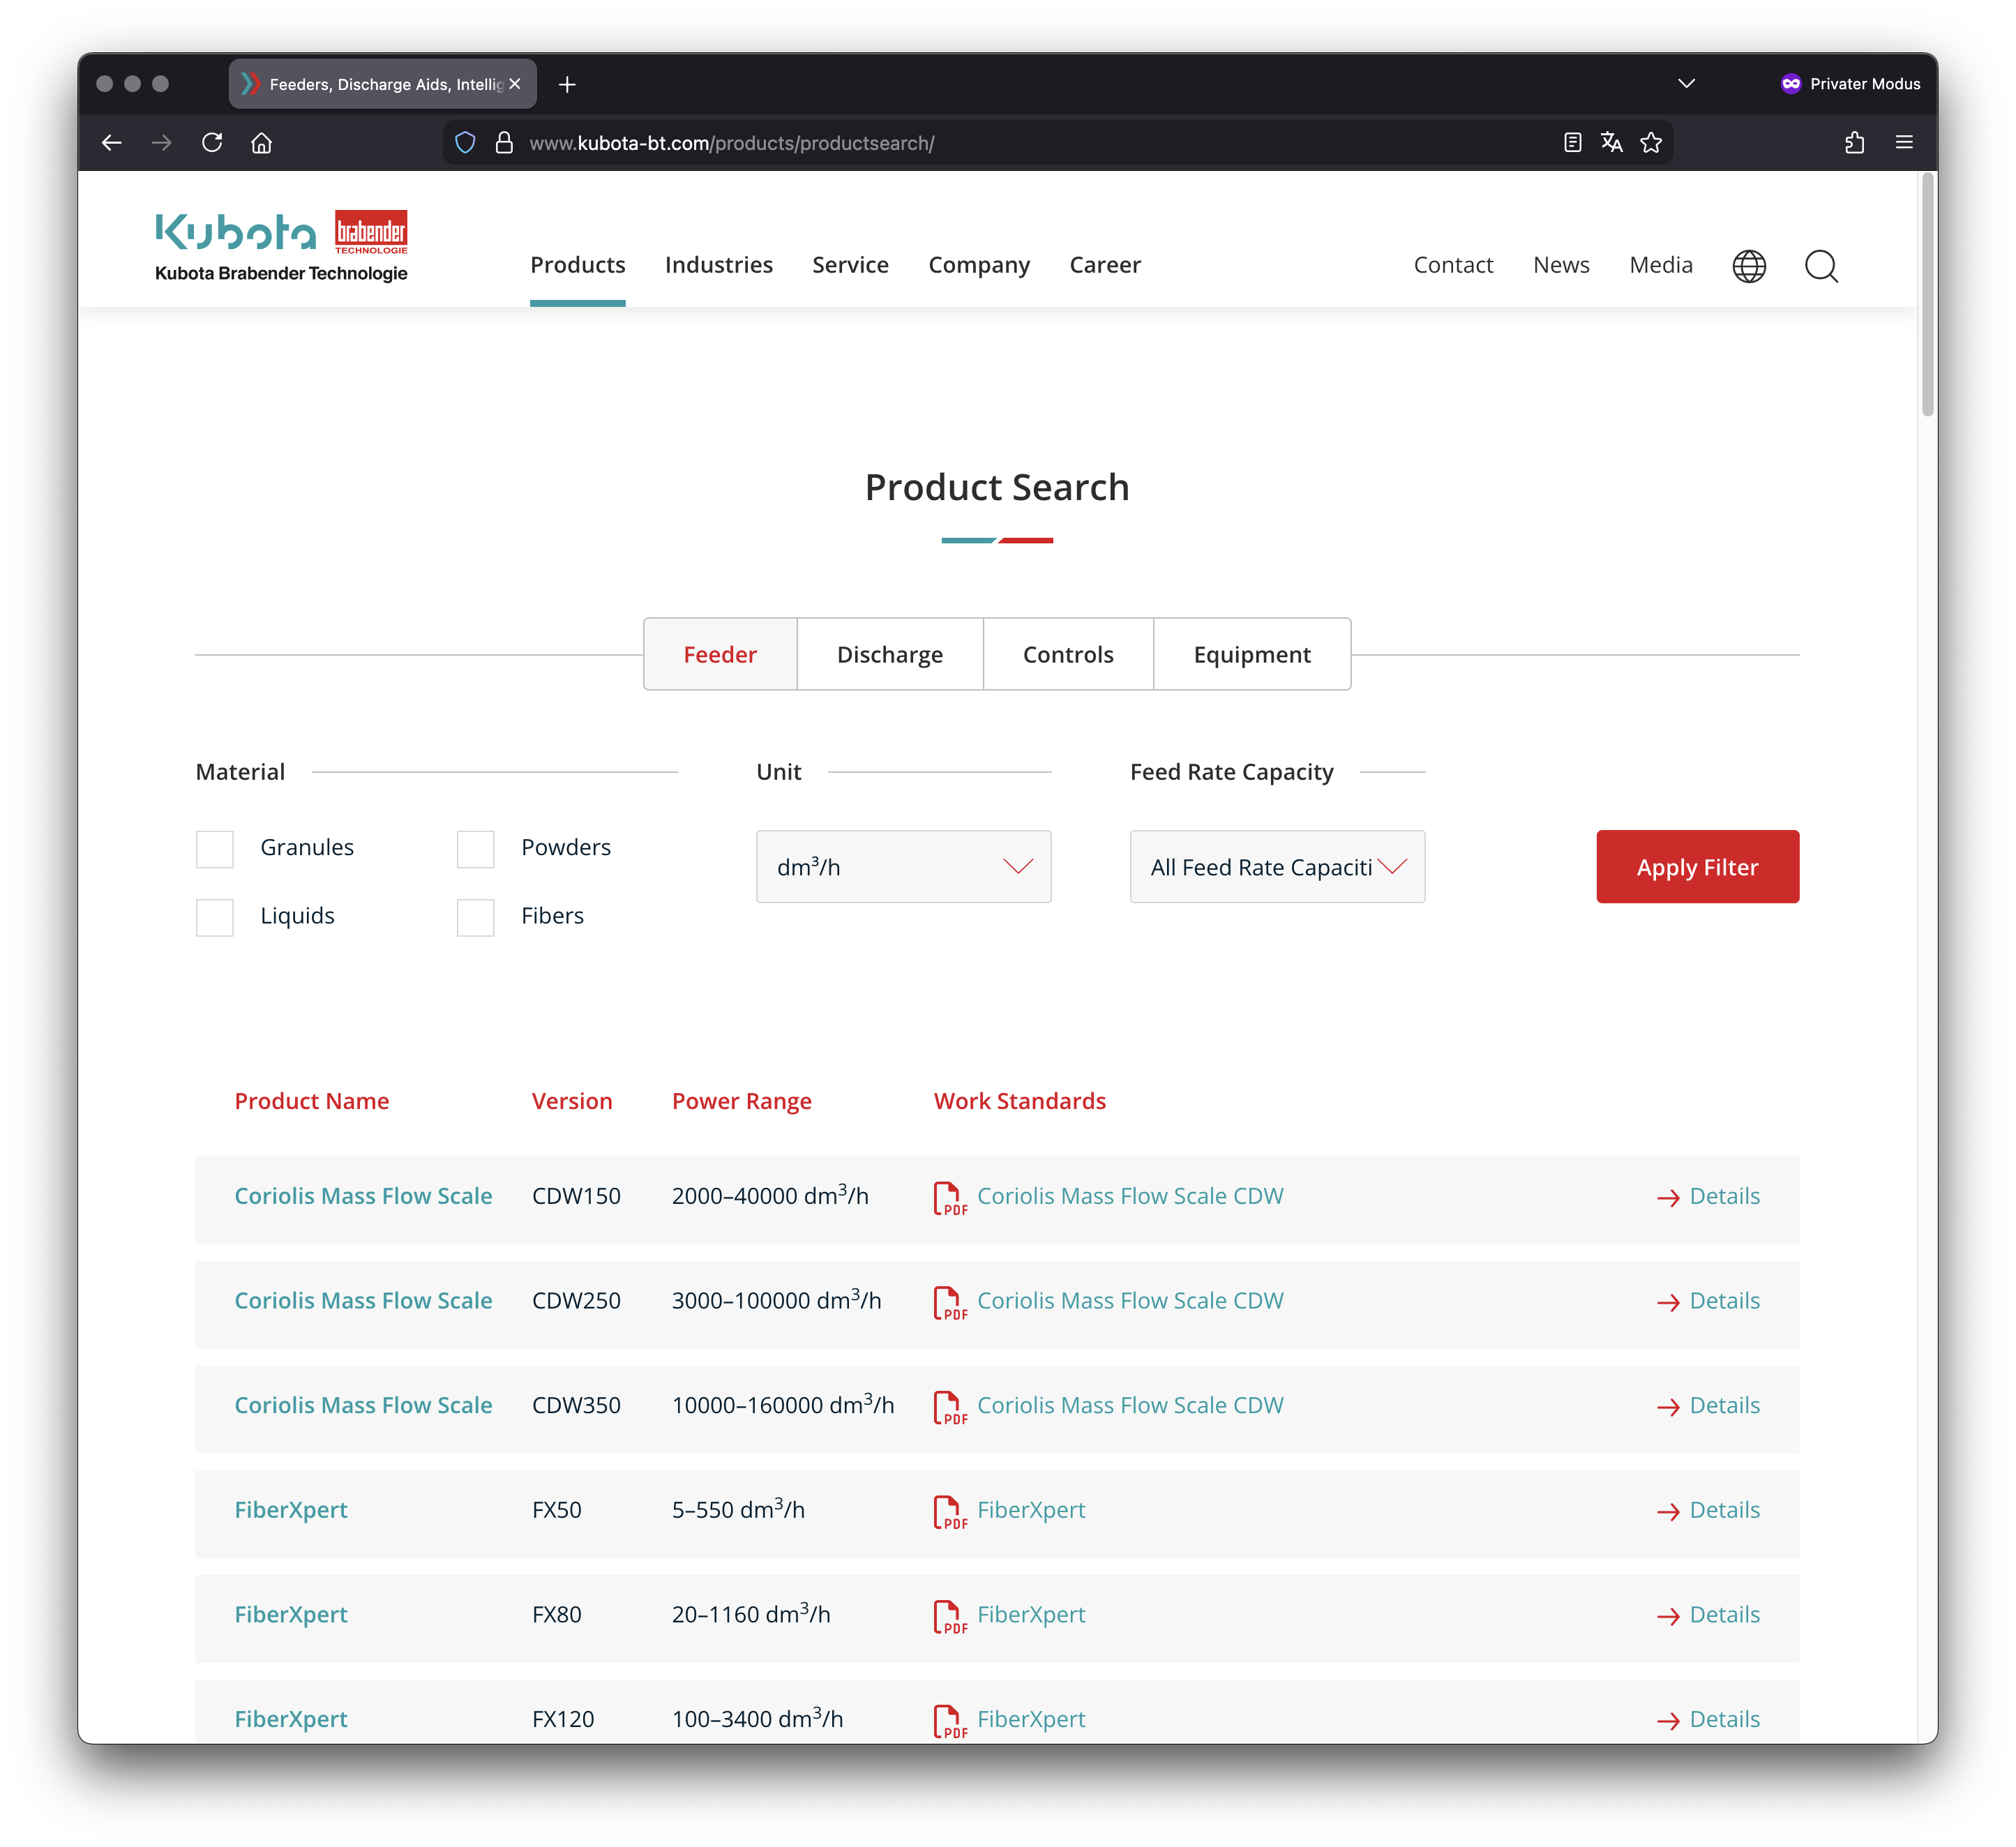Click the globe language selector icon

pos(1748,266)
